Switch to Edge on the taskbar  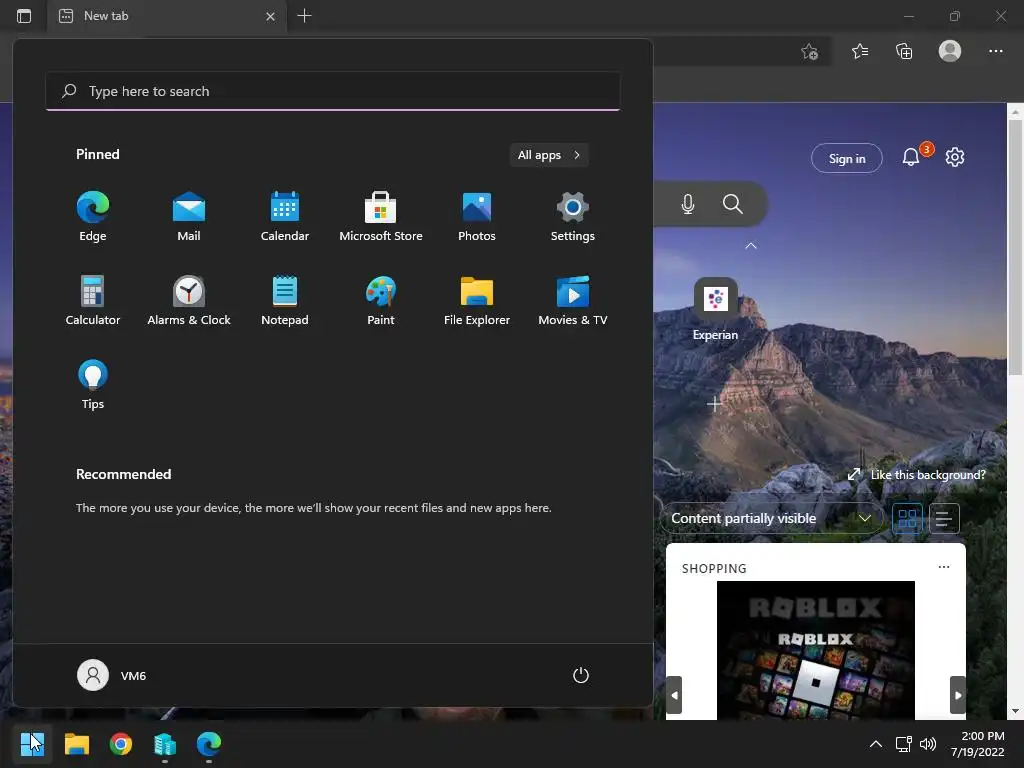[209, 744]
